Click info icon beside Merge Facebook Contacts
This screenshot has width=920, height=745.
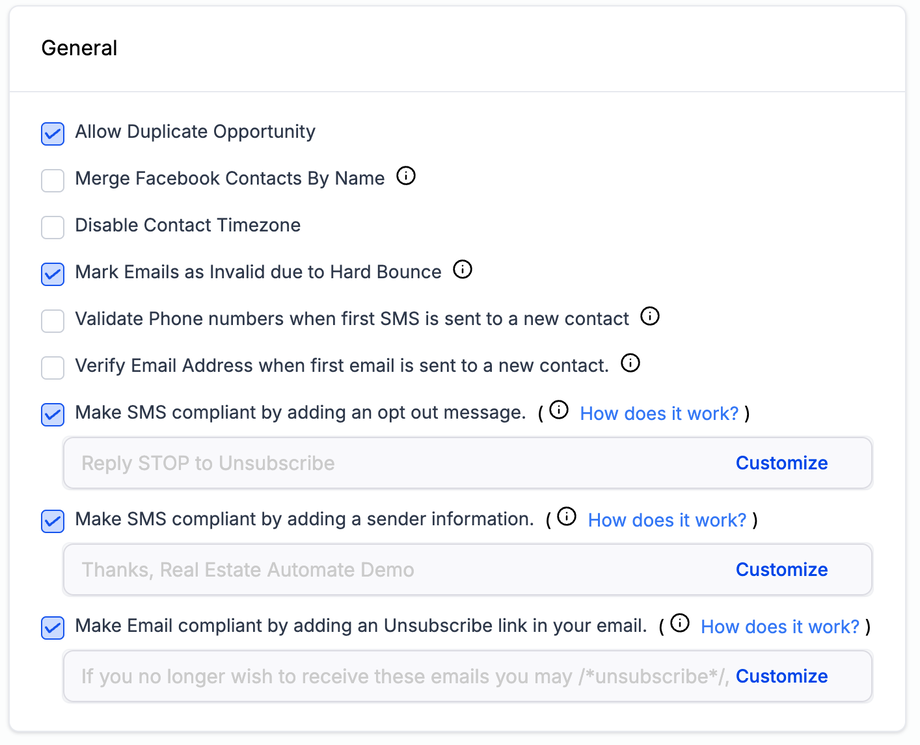(406, 176)
